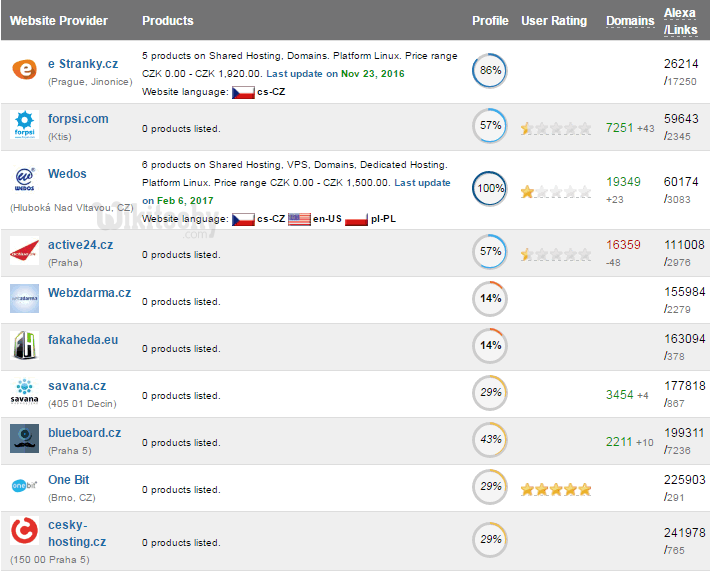Click the cesky-hosting.cz red logo
Image resolution: width=710 pixels, height=572 pixels.
(x=24, y=530)
